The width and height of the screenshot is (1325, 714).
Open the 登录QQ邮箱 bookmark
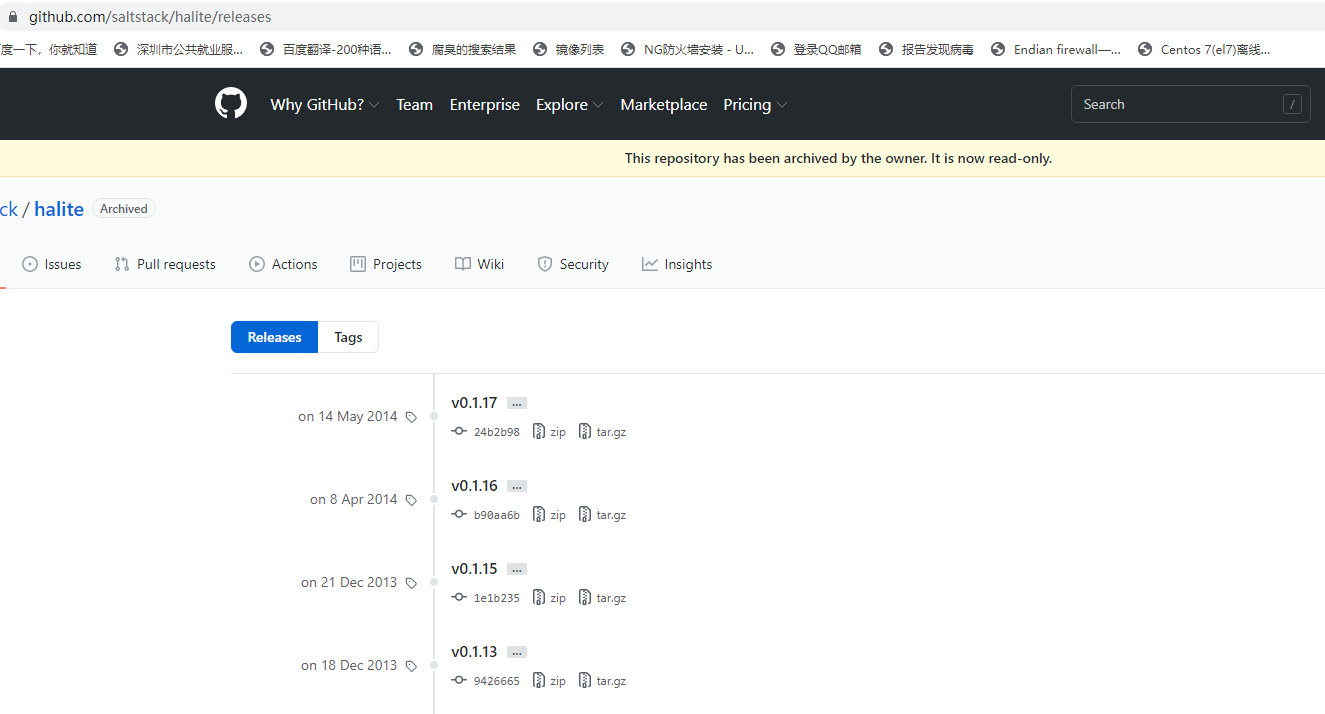[816, 49]
